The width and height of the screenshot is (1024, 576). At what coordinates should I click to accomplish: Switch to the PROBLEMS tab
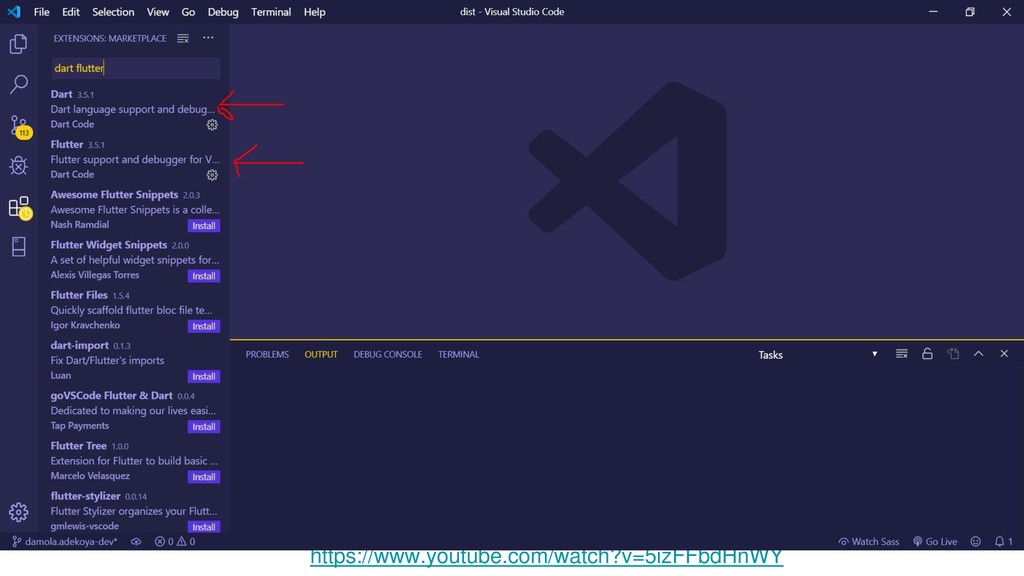pyautogui.click(x=267, y=354)
